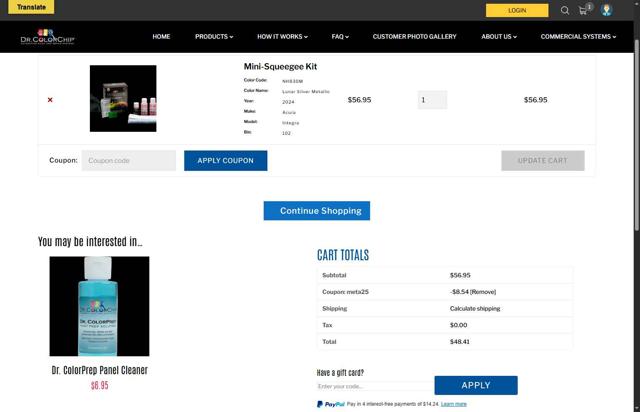Click the PayPal logo
The width and height of the screenshot is (640, 412).
[x=331, y=404]
